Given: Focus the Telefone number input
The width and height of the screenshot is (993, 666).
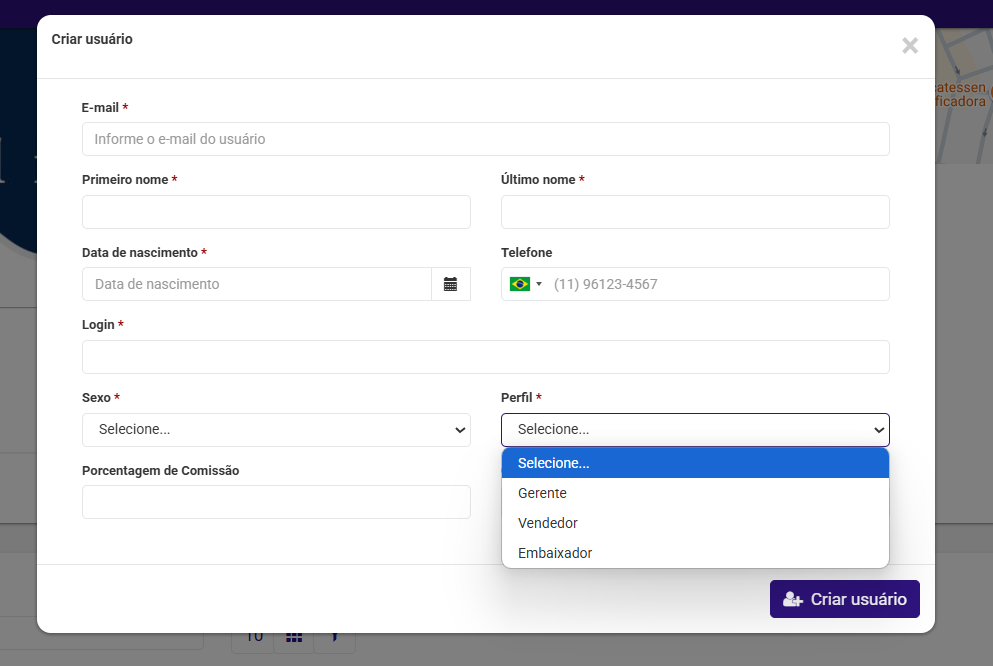Looking at the screenshot, I should point(715,284).
